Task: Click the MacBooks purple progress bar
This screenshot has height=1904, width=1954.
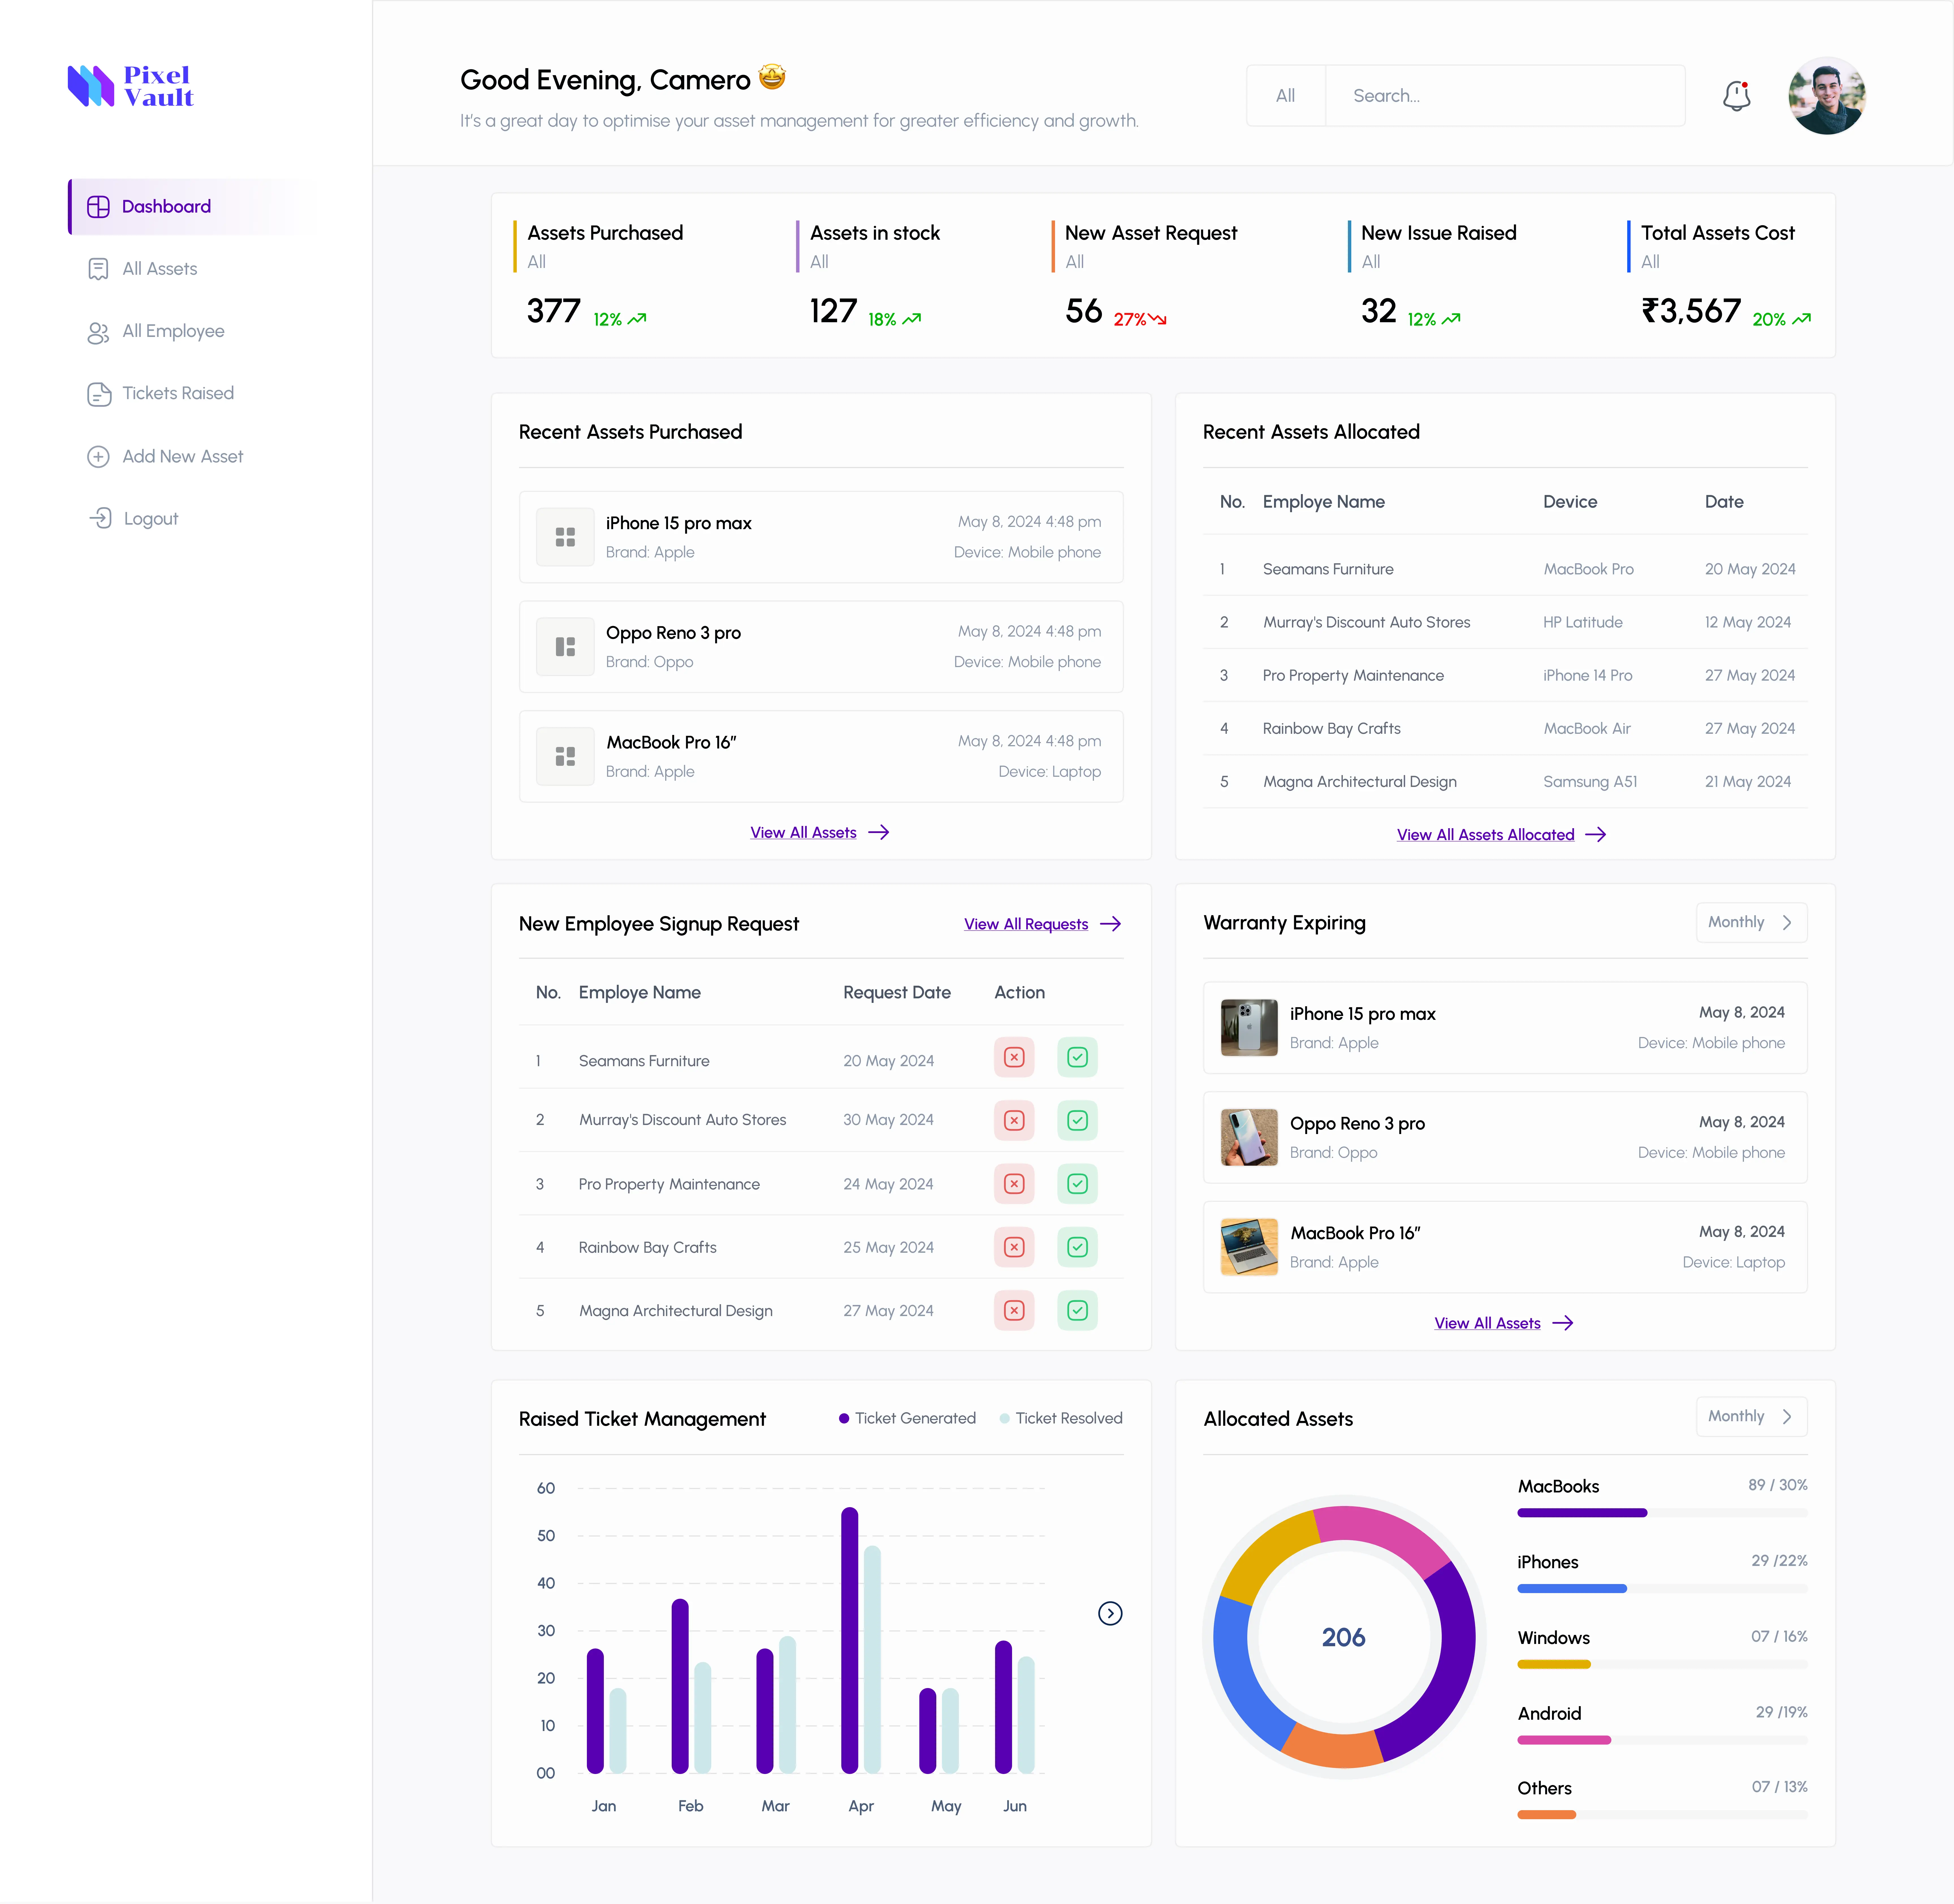Action: tap(1581, 1513)
